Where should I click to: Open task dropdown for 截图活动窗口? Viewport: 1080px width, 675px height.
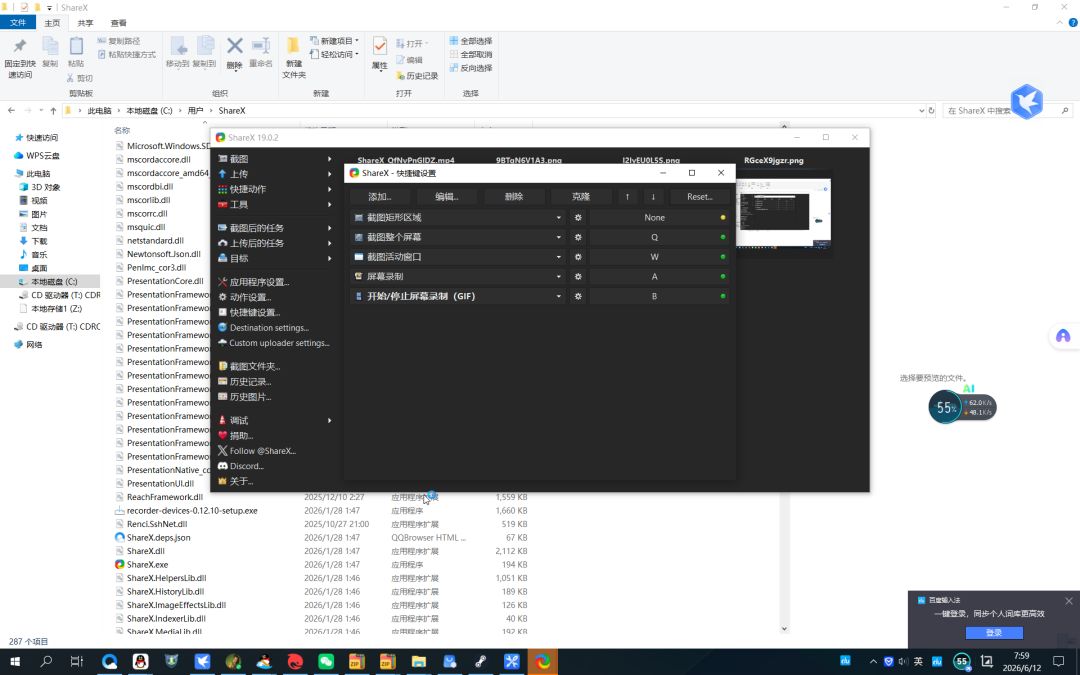[559, 257]
